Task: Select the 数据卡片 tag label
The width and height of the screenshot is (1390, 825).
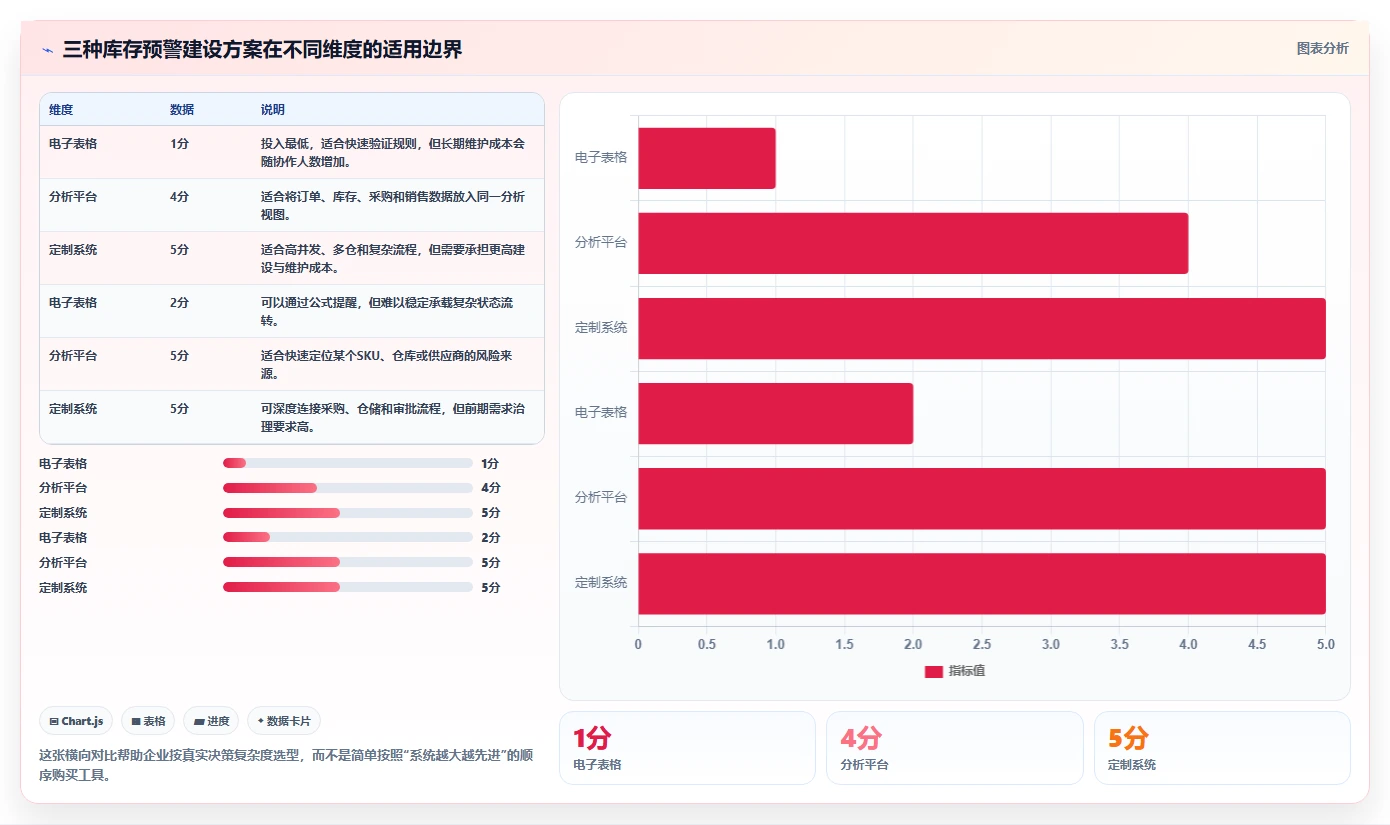Action: point(289,721)
